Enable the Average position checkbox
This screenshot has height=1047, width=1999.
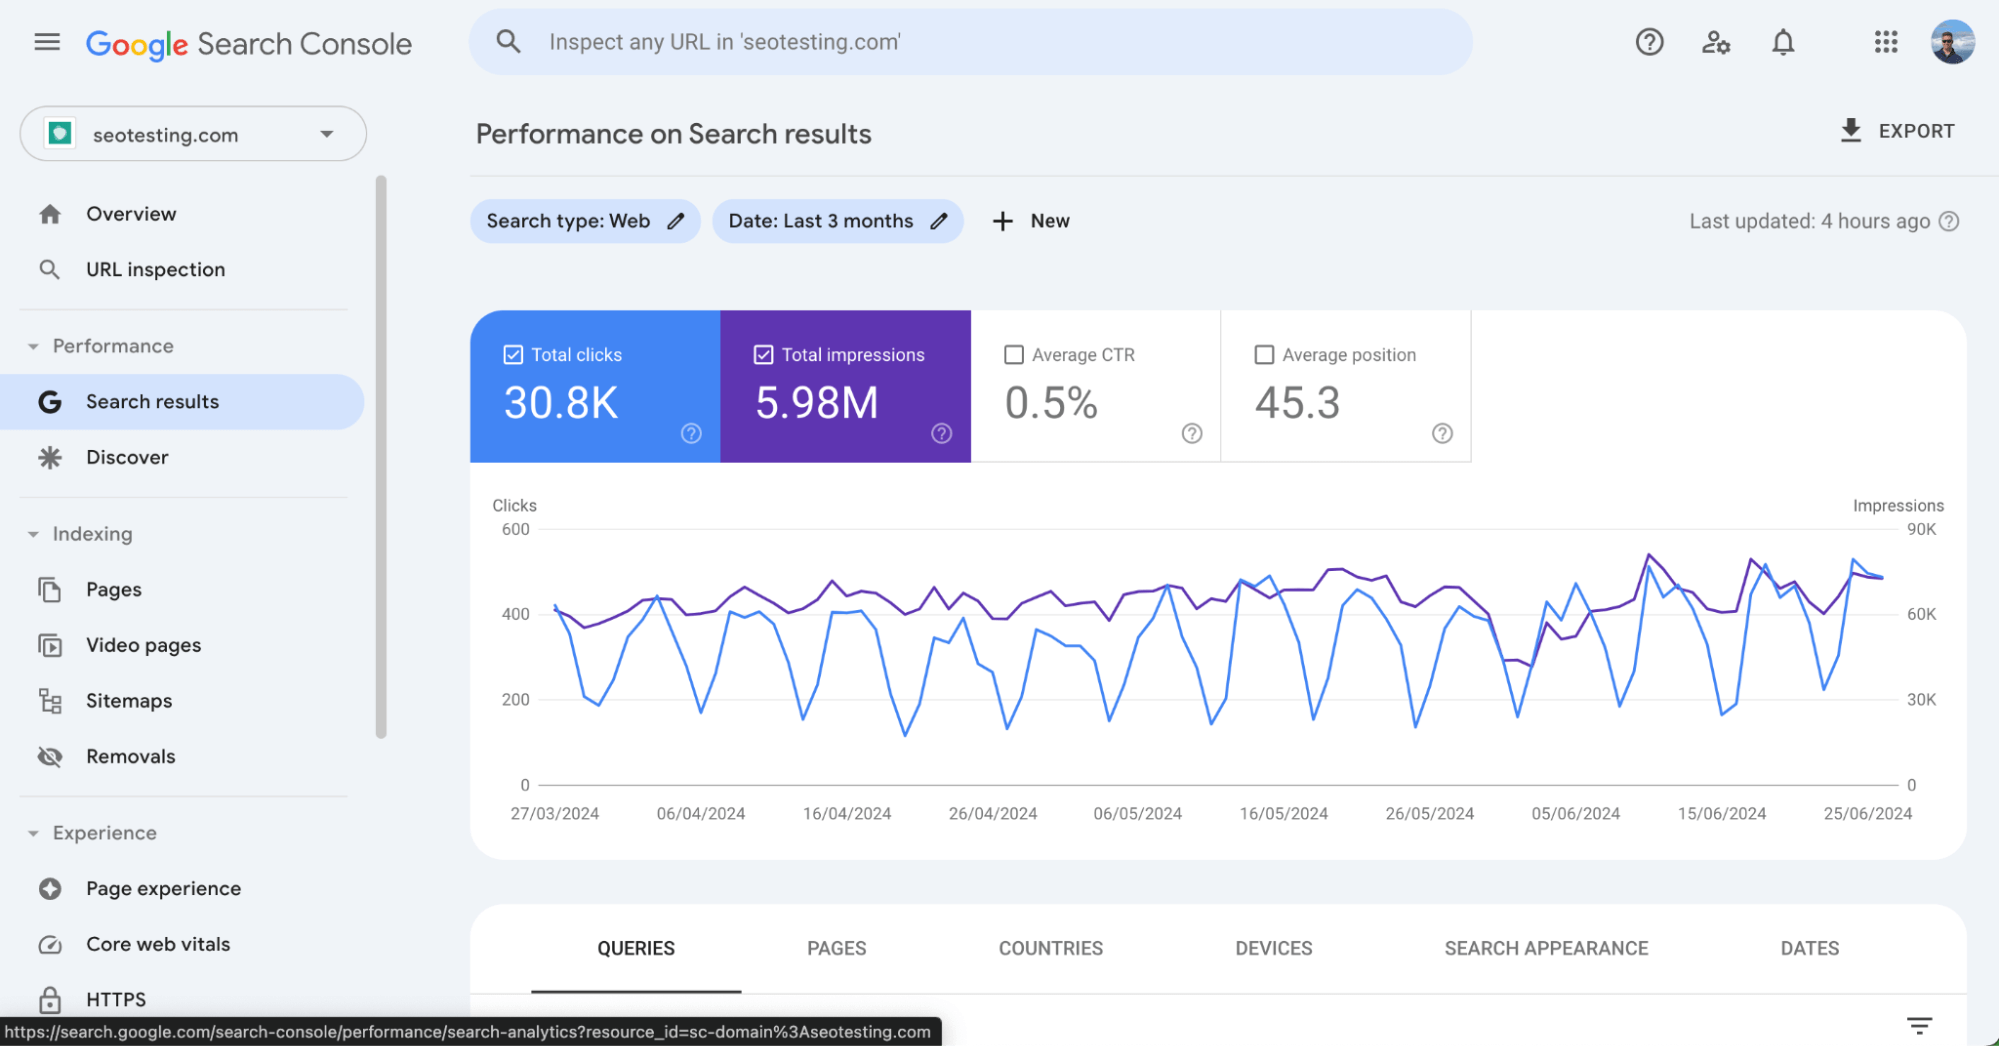[x=1264, y=355]
